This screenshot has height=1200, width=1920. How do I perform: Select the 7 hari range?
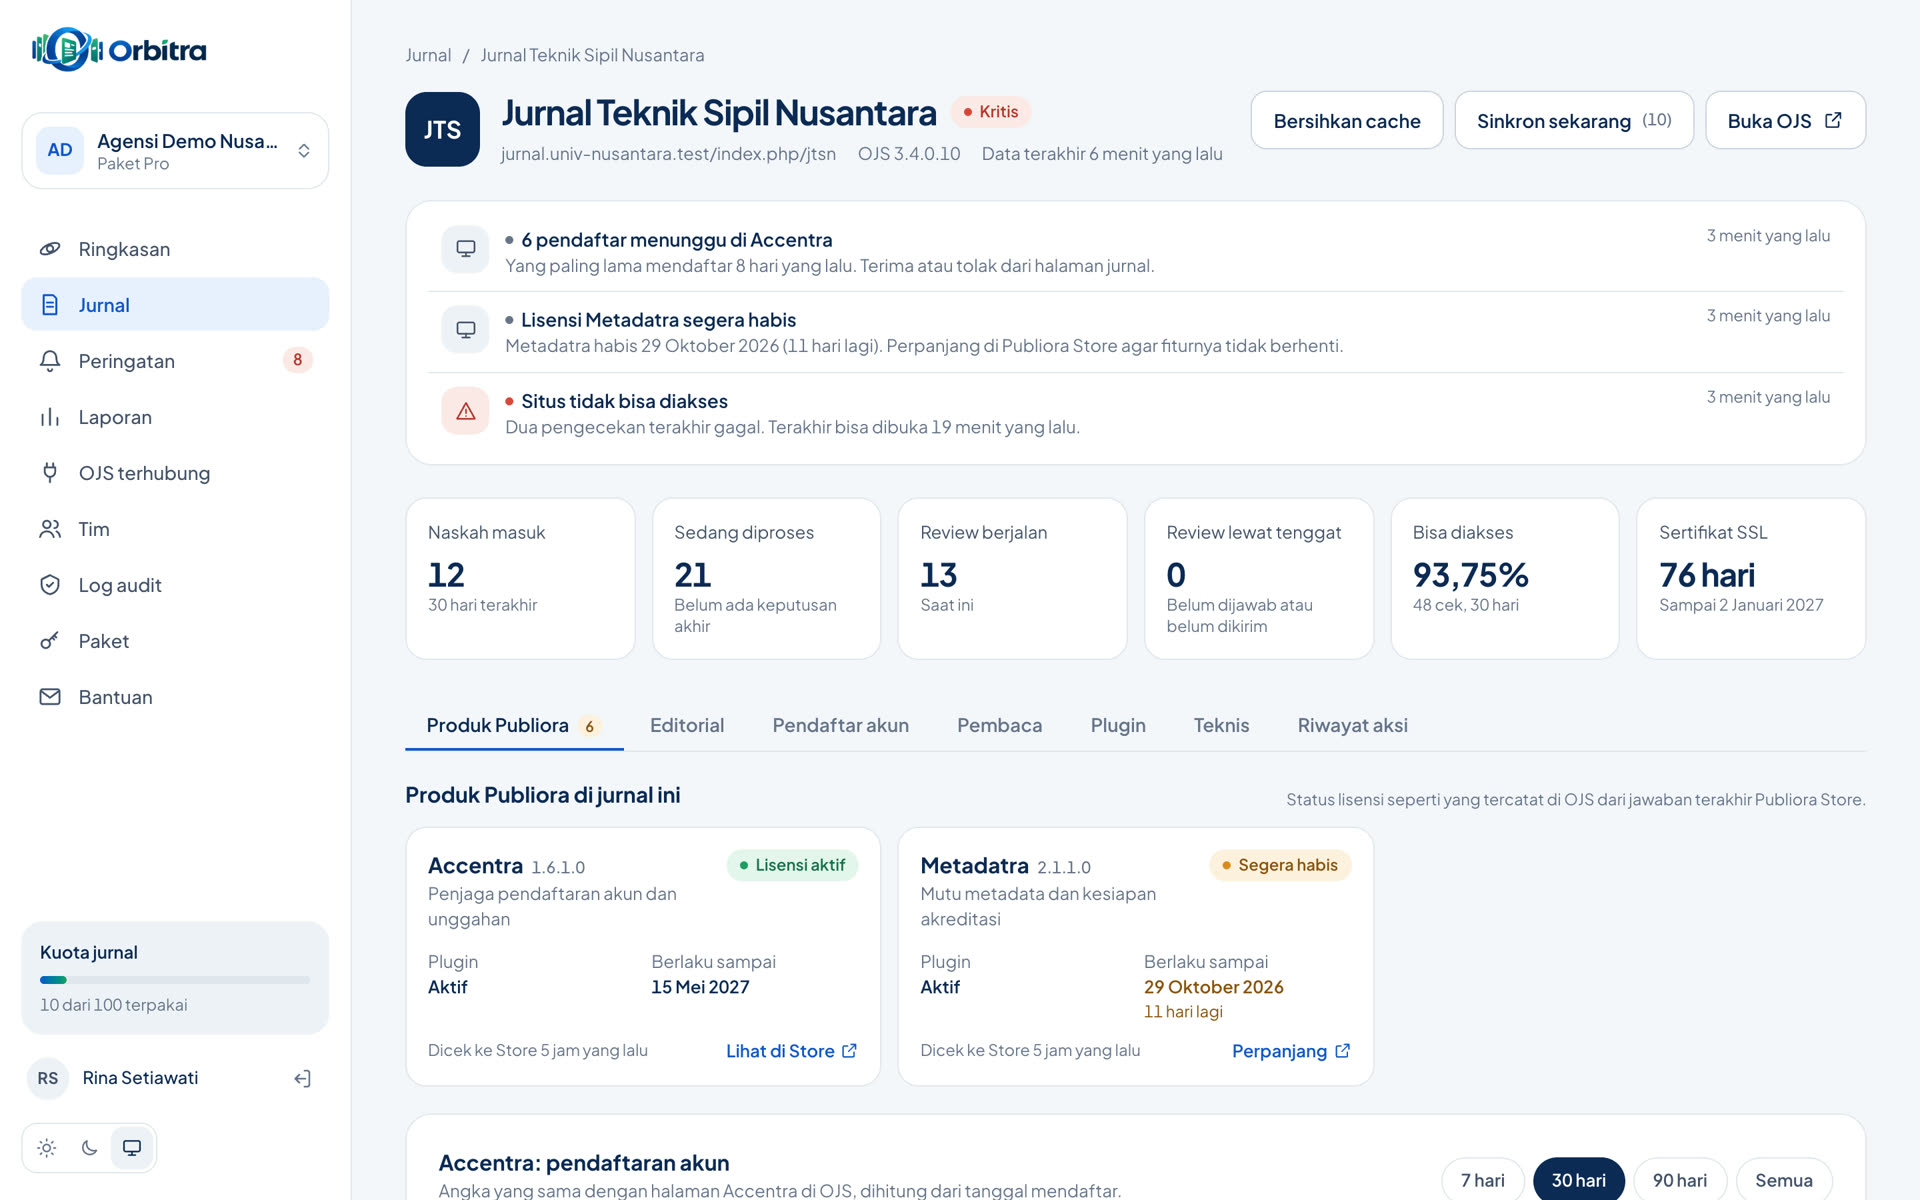[x=1482, y=1180]
